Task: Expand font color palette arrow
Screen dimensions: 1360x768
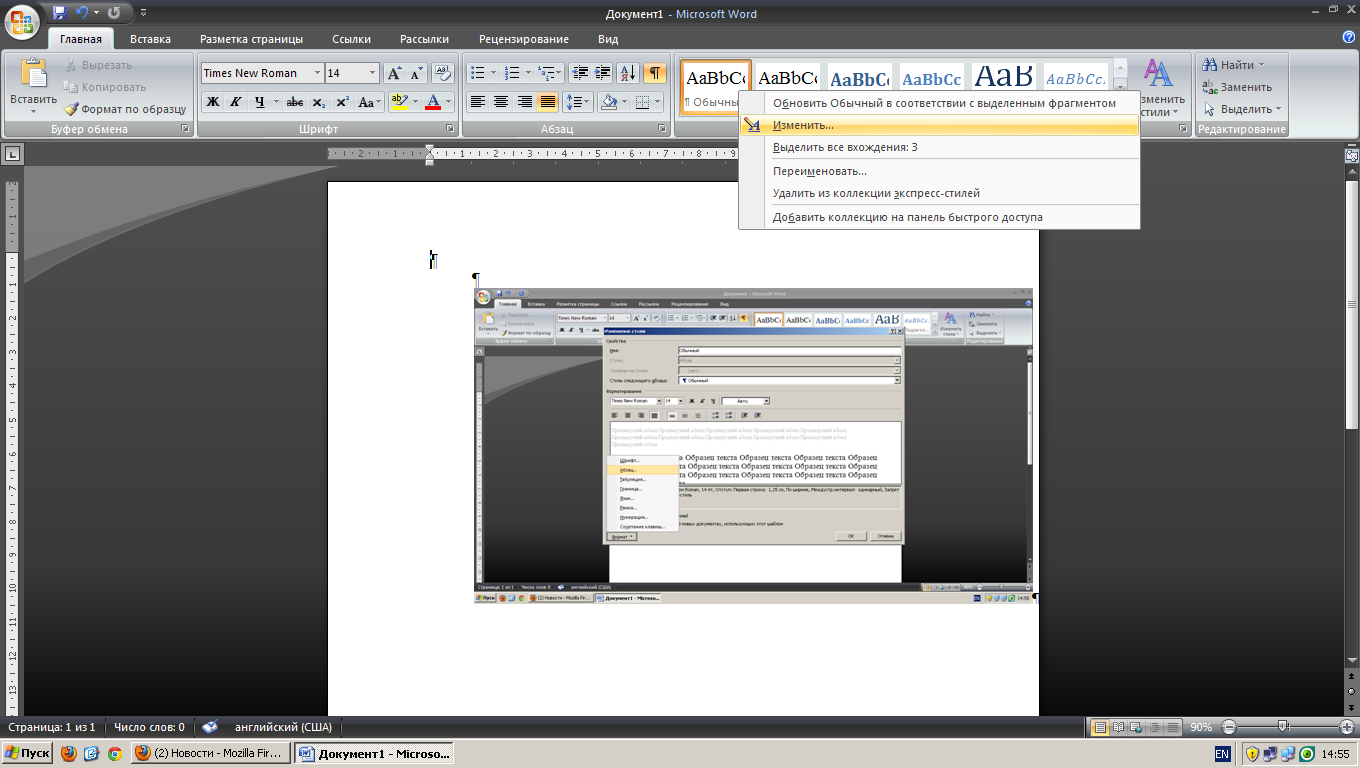Action: coord(448,102)
